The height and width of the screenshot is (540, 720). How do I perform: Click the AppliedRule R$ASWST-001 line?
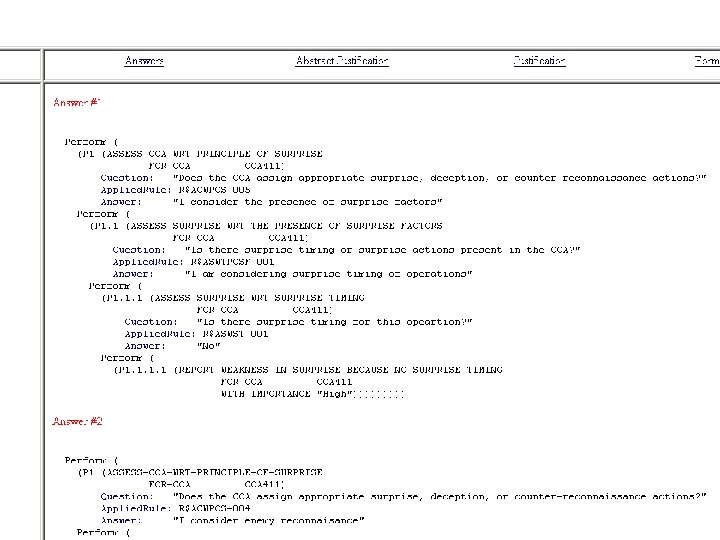[197, 334]
